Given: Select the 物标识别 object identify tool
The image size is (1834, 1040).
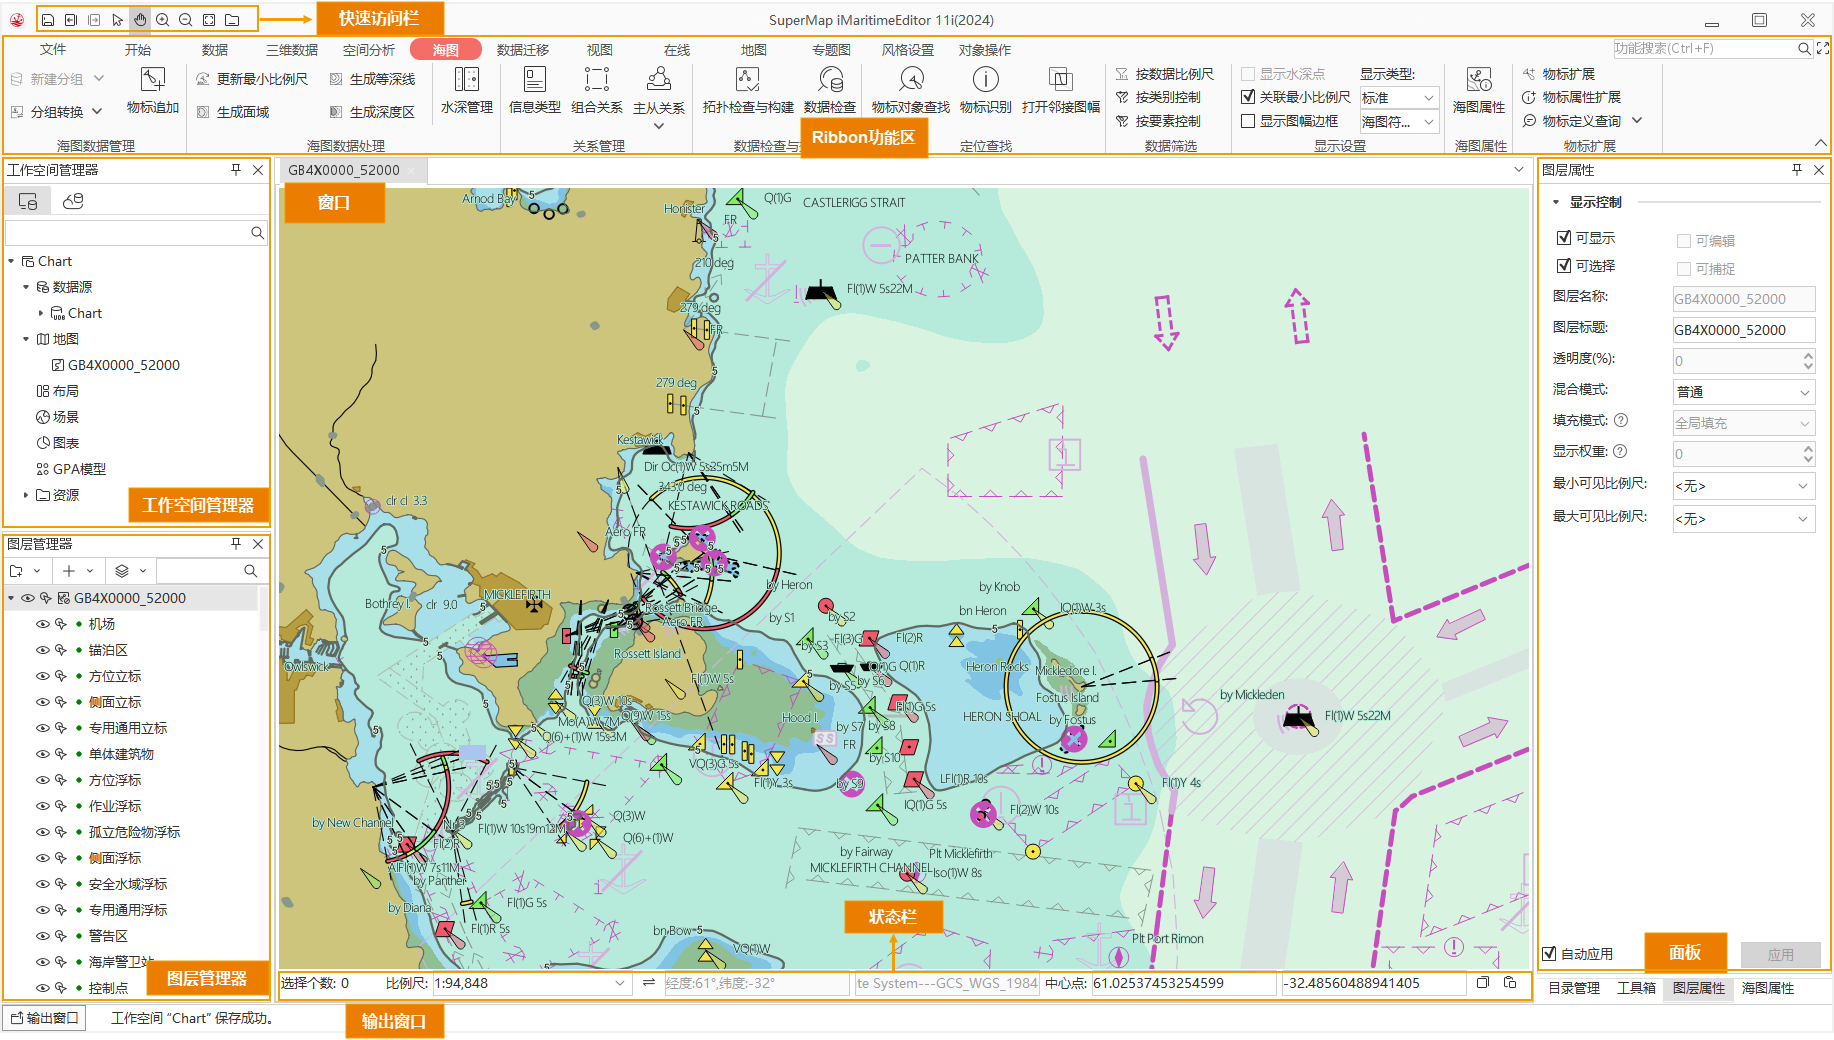Looking at the screenshot, I should click(x=985, y=89).
